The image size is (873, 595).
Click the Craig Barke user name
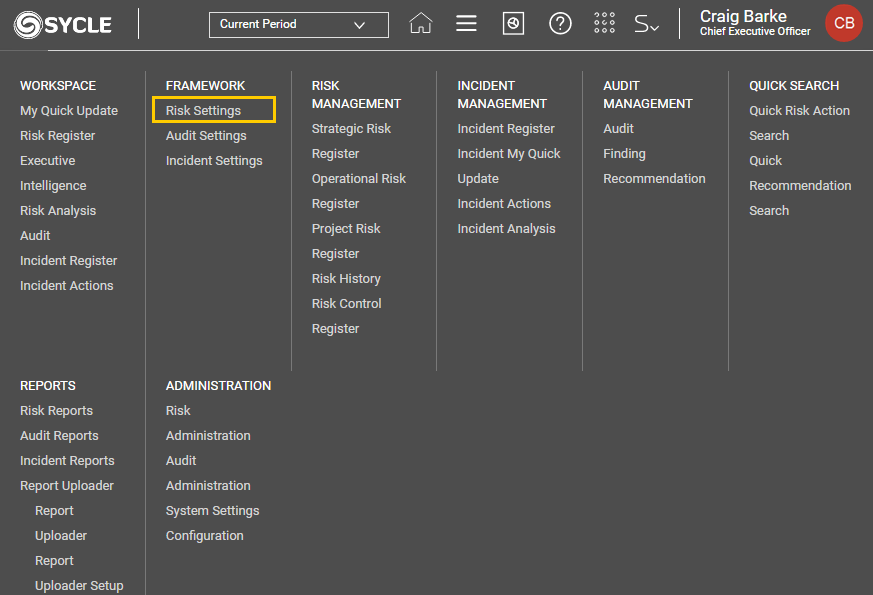click(743, 16)
